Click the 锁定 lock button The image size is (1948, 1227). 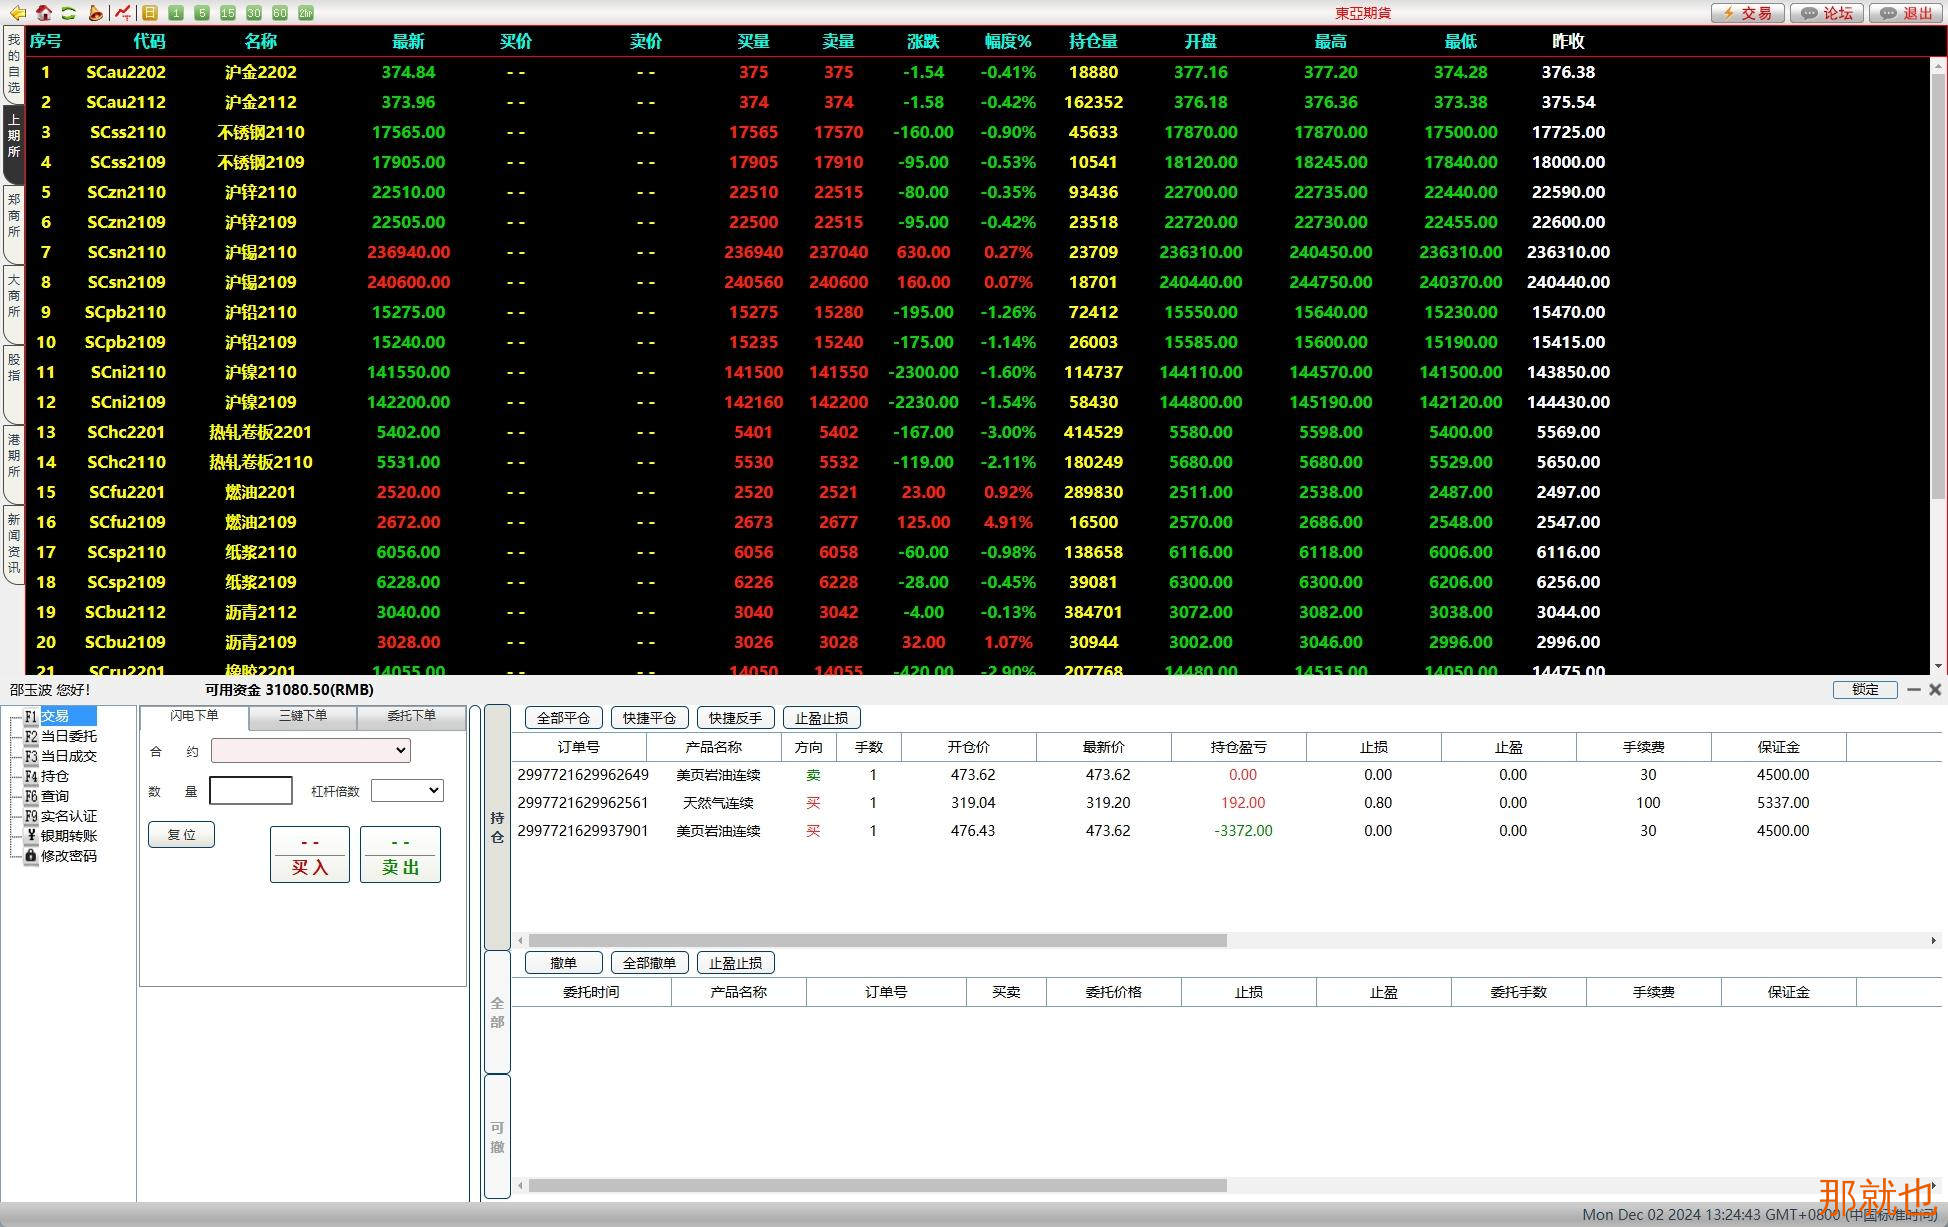coord(1865,690)
